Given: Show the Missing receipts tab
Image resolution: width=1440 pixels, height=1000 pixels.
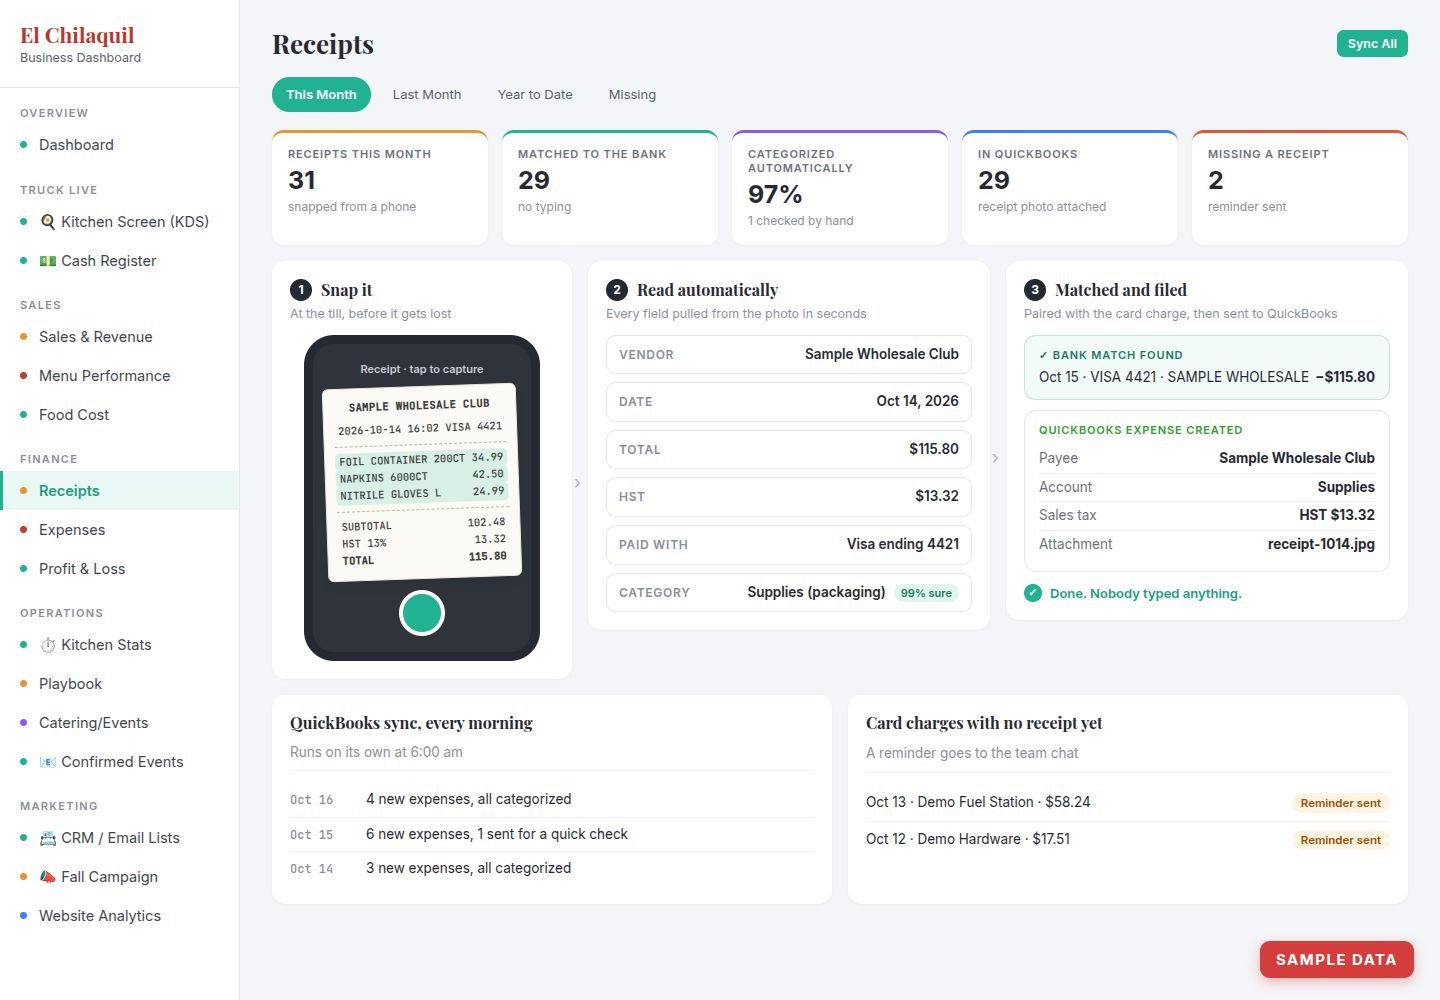Looking at the screenshot, I should (632, 94).
